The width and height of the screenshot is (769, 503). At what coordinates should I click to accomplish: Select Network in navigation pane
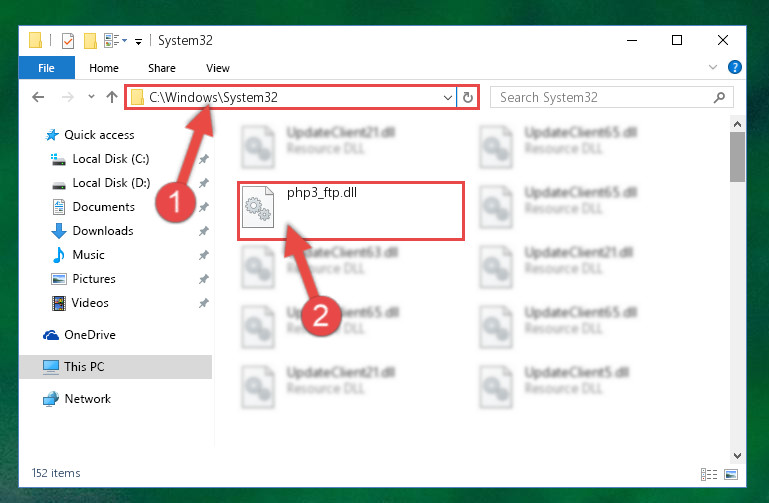87,399
